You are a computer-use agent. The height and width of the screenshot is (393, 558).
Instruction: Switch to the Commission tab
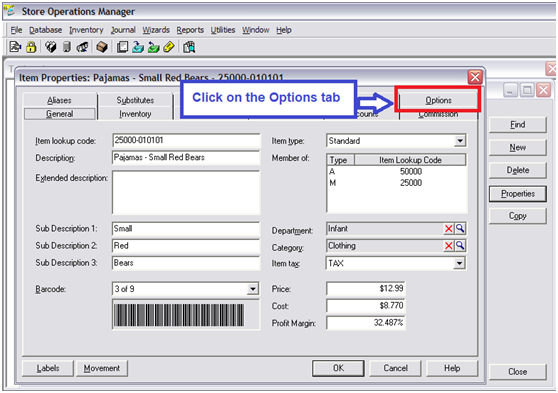click(438, 115)
